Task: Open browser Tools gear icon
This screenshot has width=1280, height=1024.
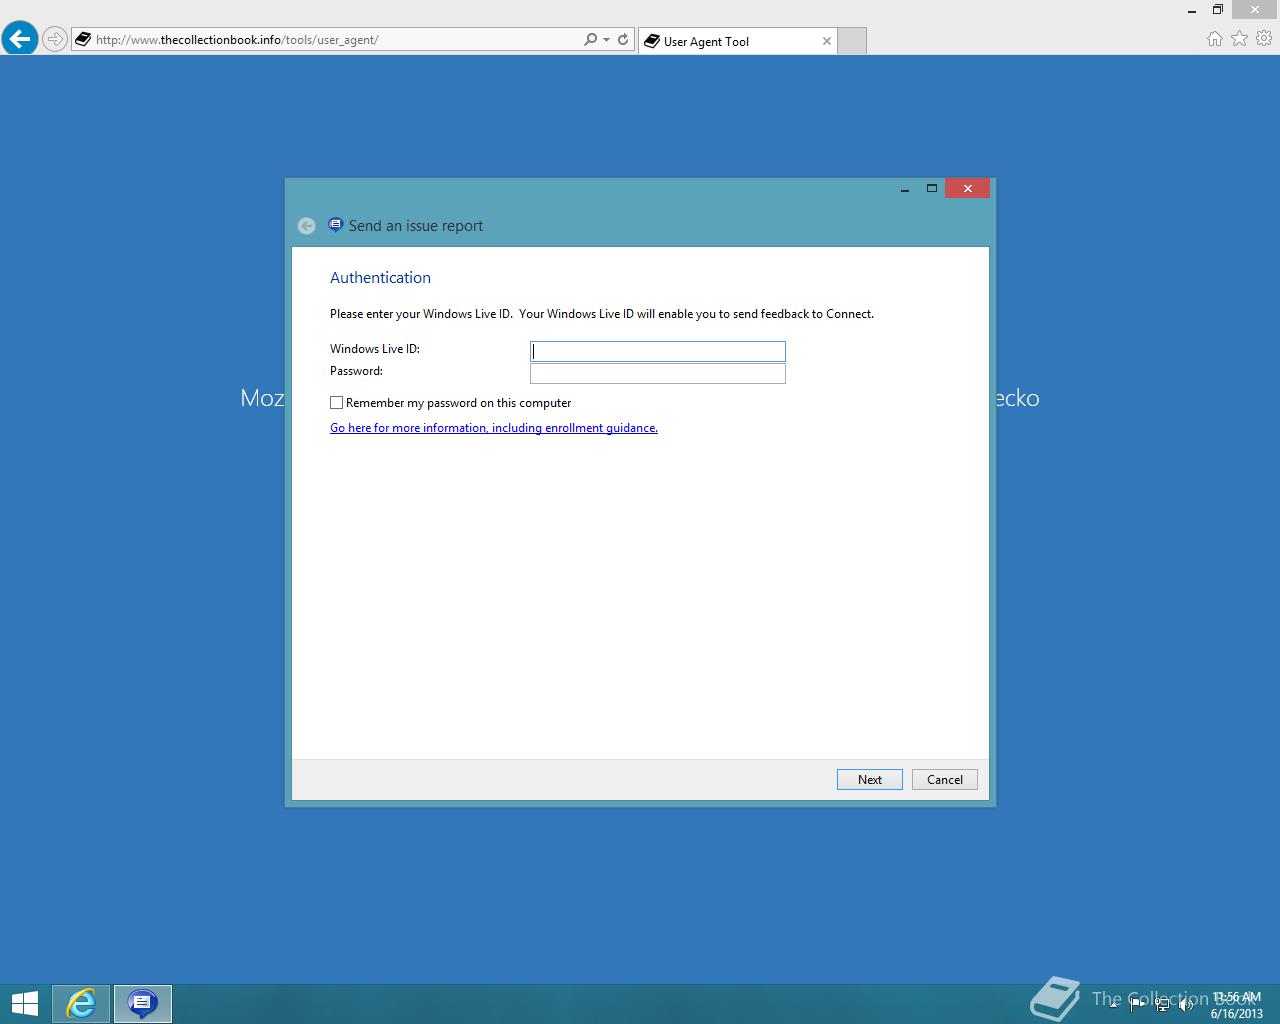Action: click(x=1264, y=39)
